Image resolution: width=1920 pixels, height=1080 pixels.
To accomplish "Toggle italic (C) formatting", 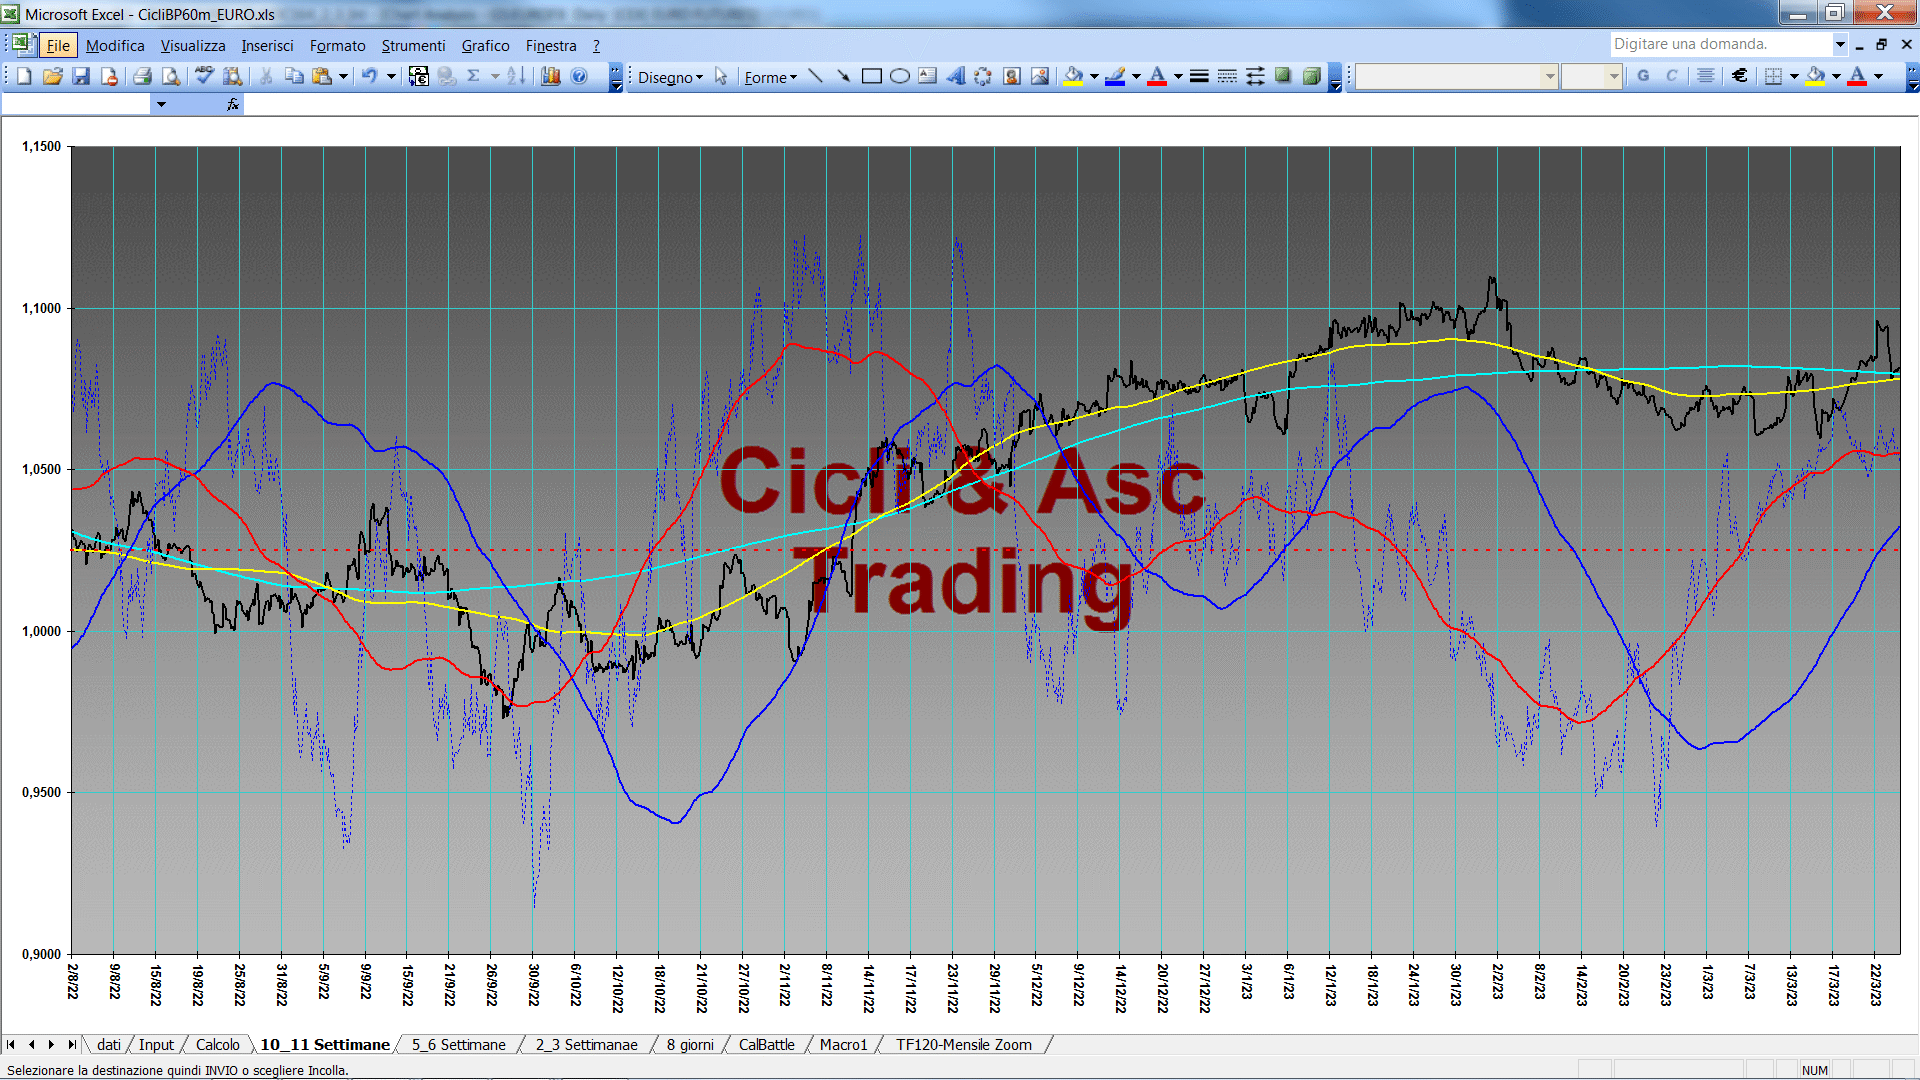I will pos(1671,77).
